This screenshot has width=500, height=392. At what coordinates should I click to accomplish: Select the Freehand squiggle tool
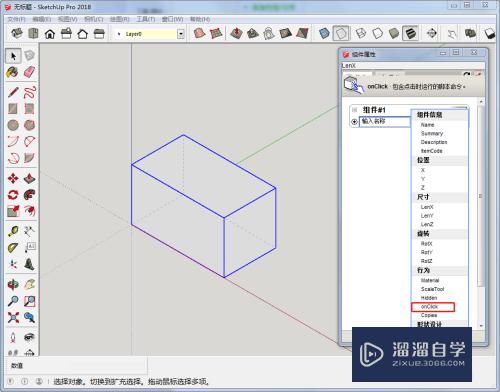click(x=29, y=92)
